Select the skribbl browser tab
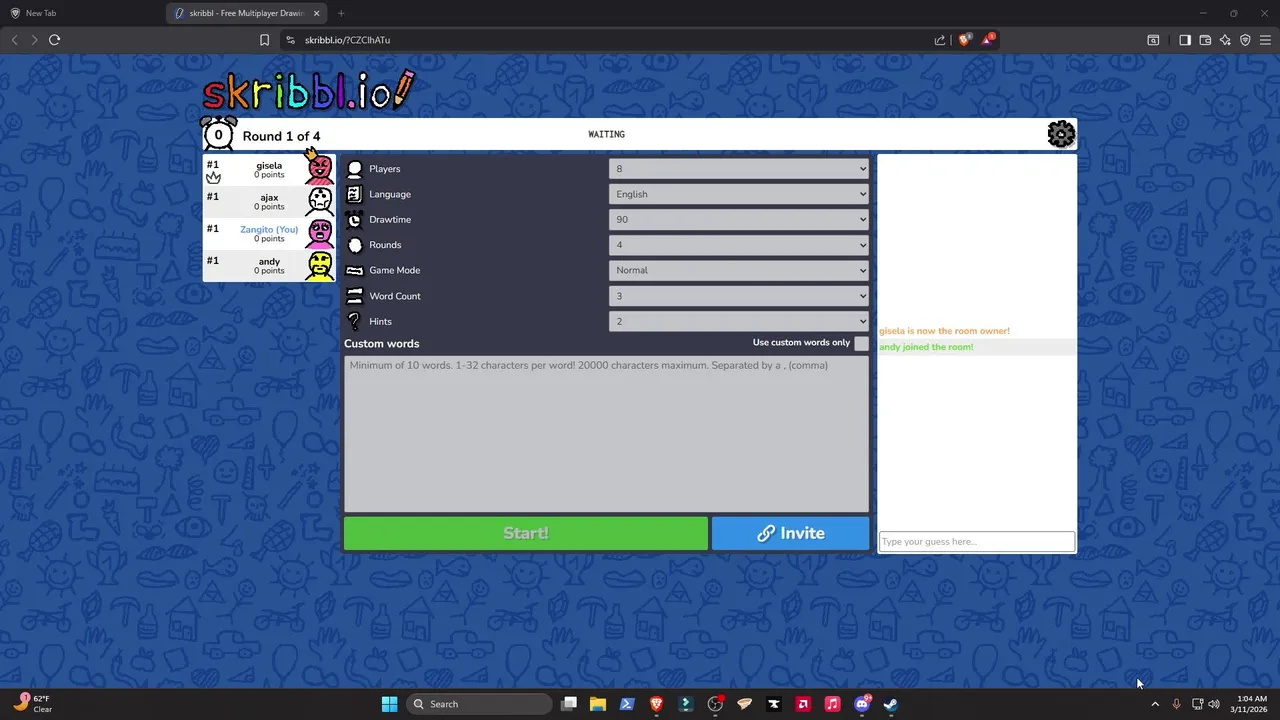This screenshot has width=1280, height=720. click(x=245, y=13)
